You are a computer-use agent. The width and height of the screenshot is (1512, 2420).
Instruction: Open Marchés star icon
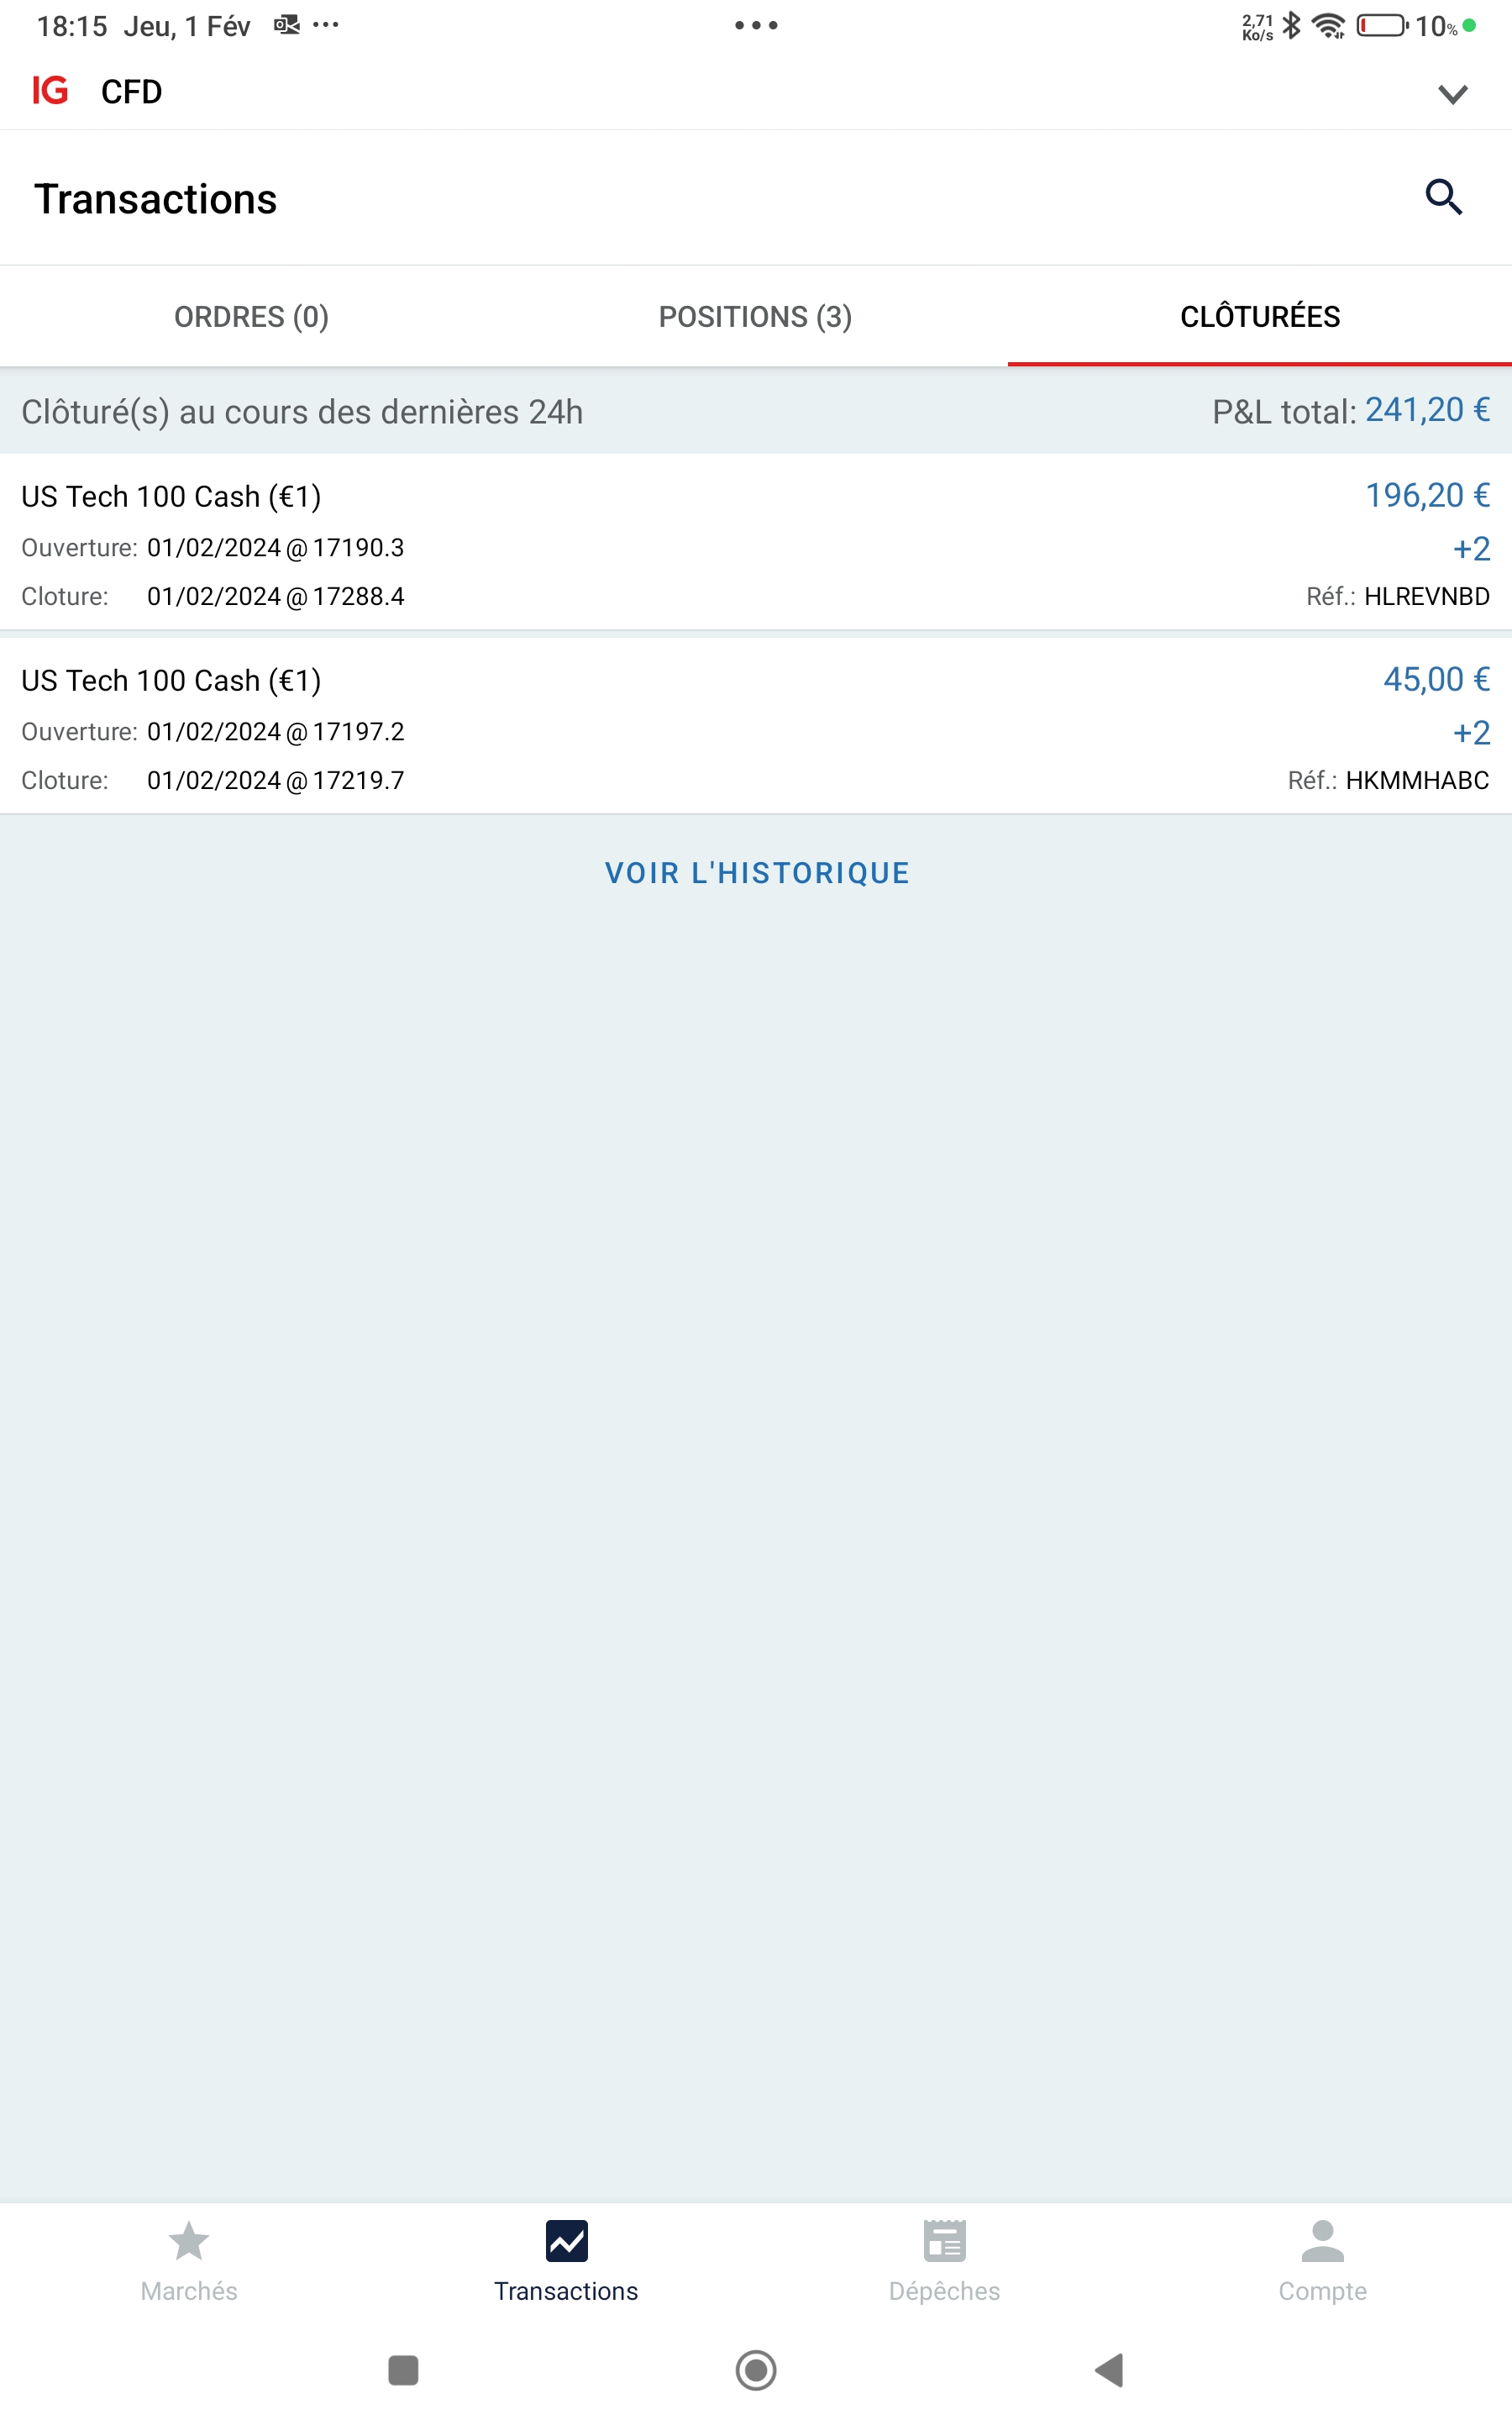(x=188, y=2241)
